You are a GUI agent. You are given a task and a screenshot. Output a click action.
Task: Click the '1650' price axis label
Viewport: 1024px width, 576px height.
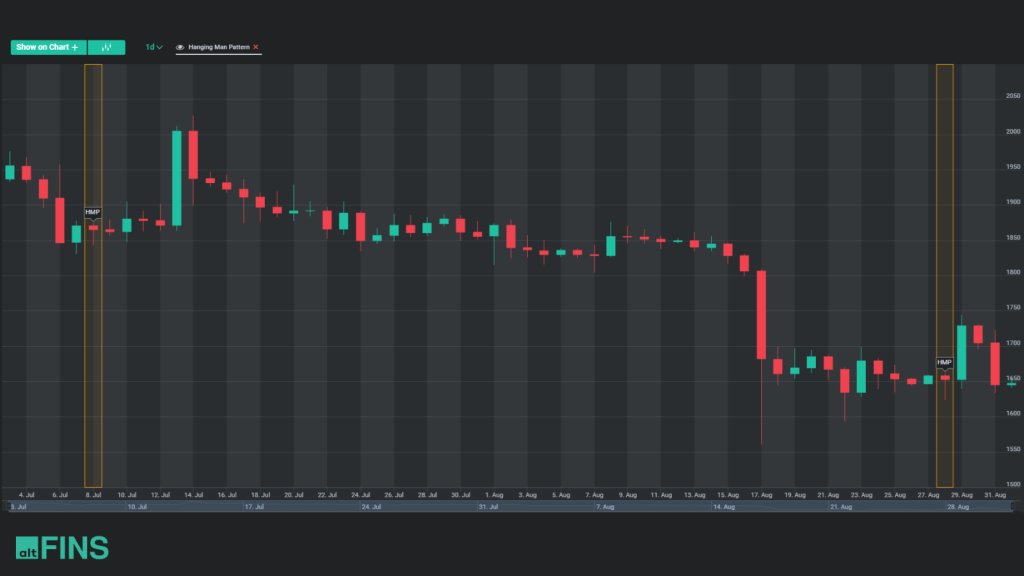pyautogui.click(x=1013, y=378)
